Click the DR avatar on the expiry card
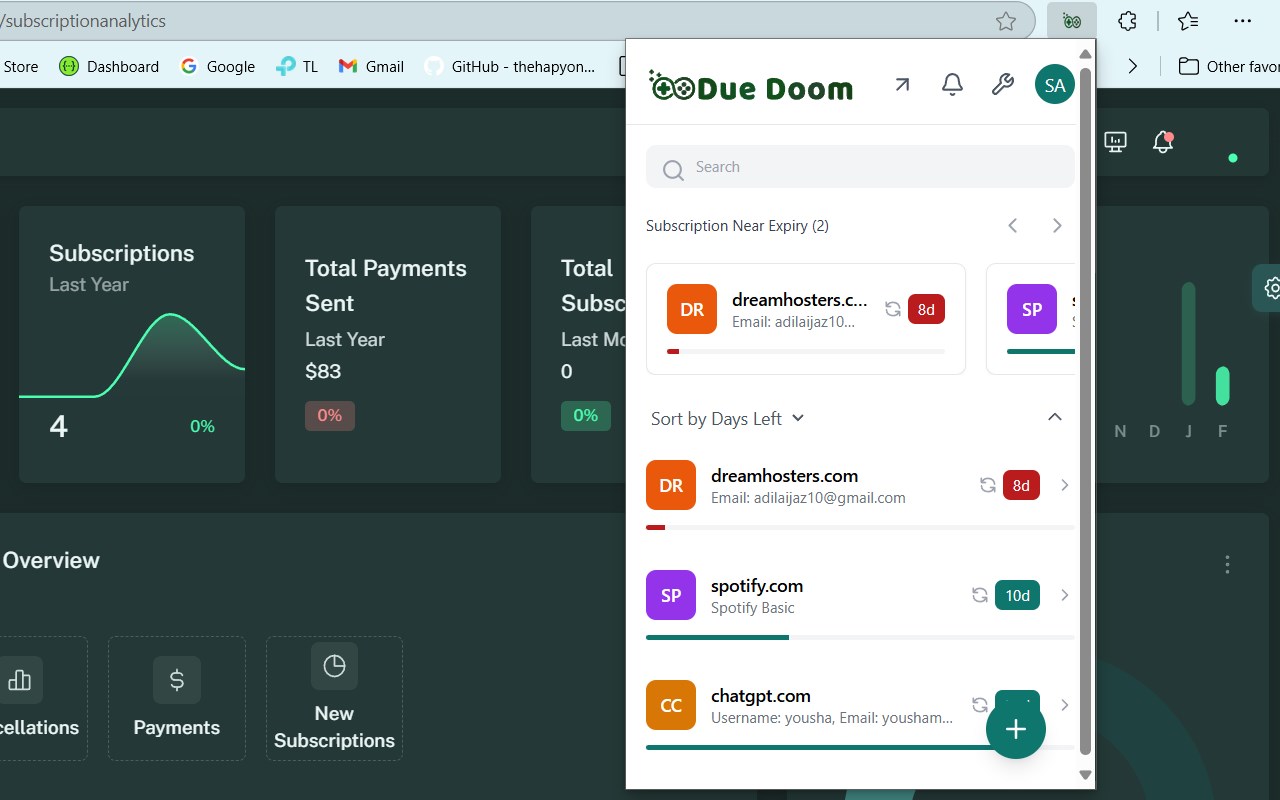Viewport: 1280px width, 800px height. tap(692, 309)
